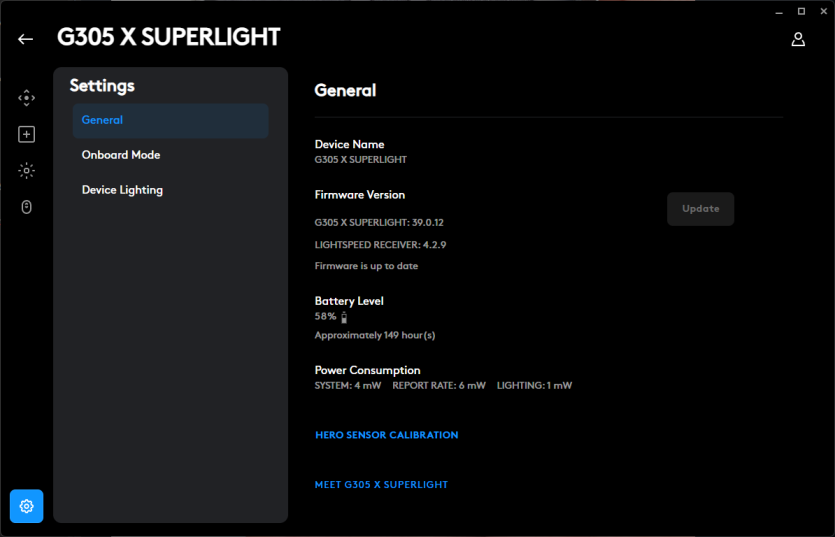The height and width of the screenshot is (537, 835).
Task: Open MEET G305 X SUPERLIGHT link
Action: (x=381, y=484)
